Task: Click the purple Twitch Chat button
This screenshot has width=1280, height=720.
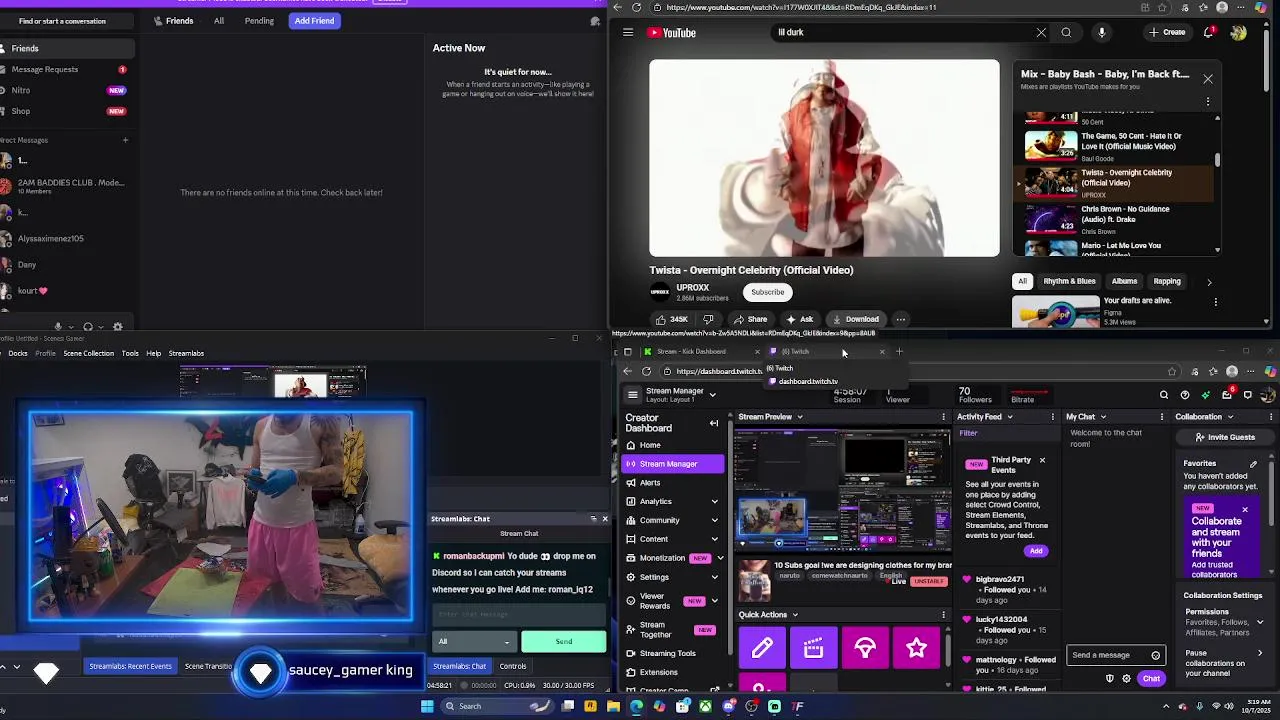Action: [1151, 679]
